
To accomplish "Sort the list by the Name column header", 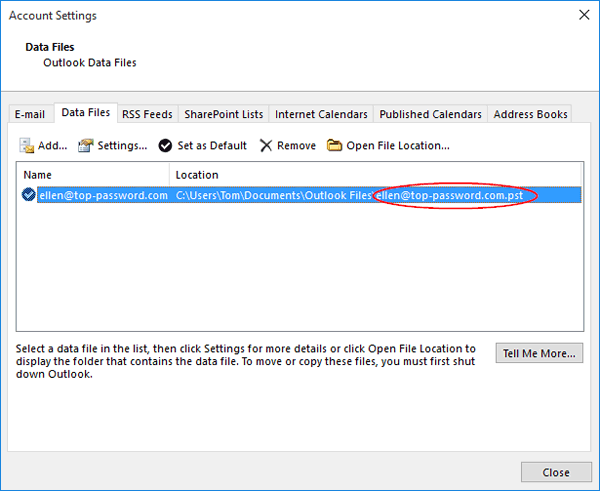I will coord(93,175).
